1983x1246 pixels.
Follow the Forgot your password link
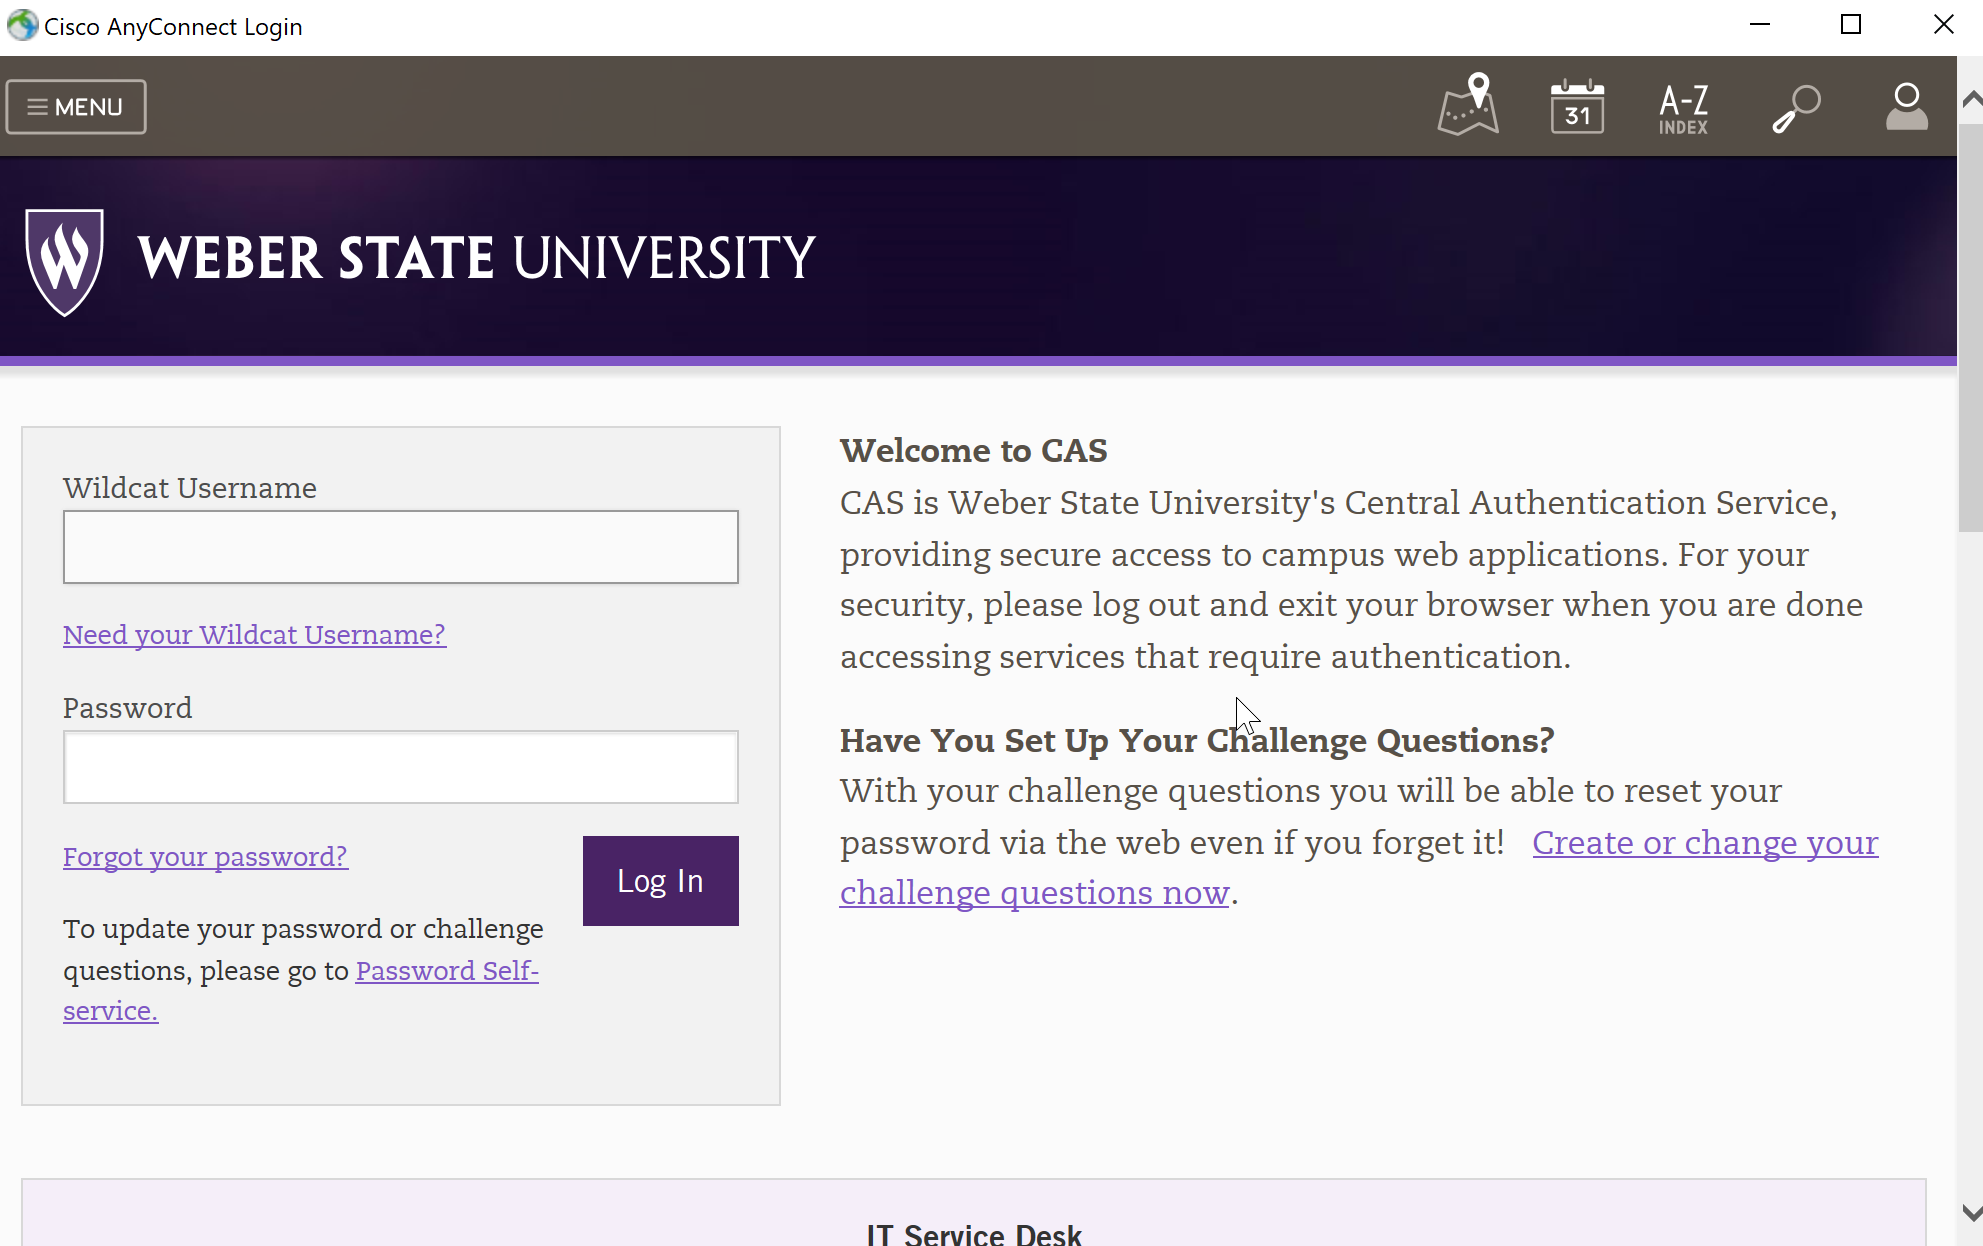[205, 857]
